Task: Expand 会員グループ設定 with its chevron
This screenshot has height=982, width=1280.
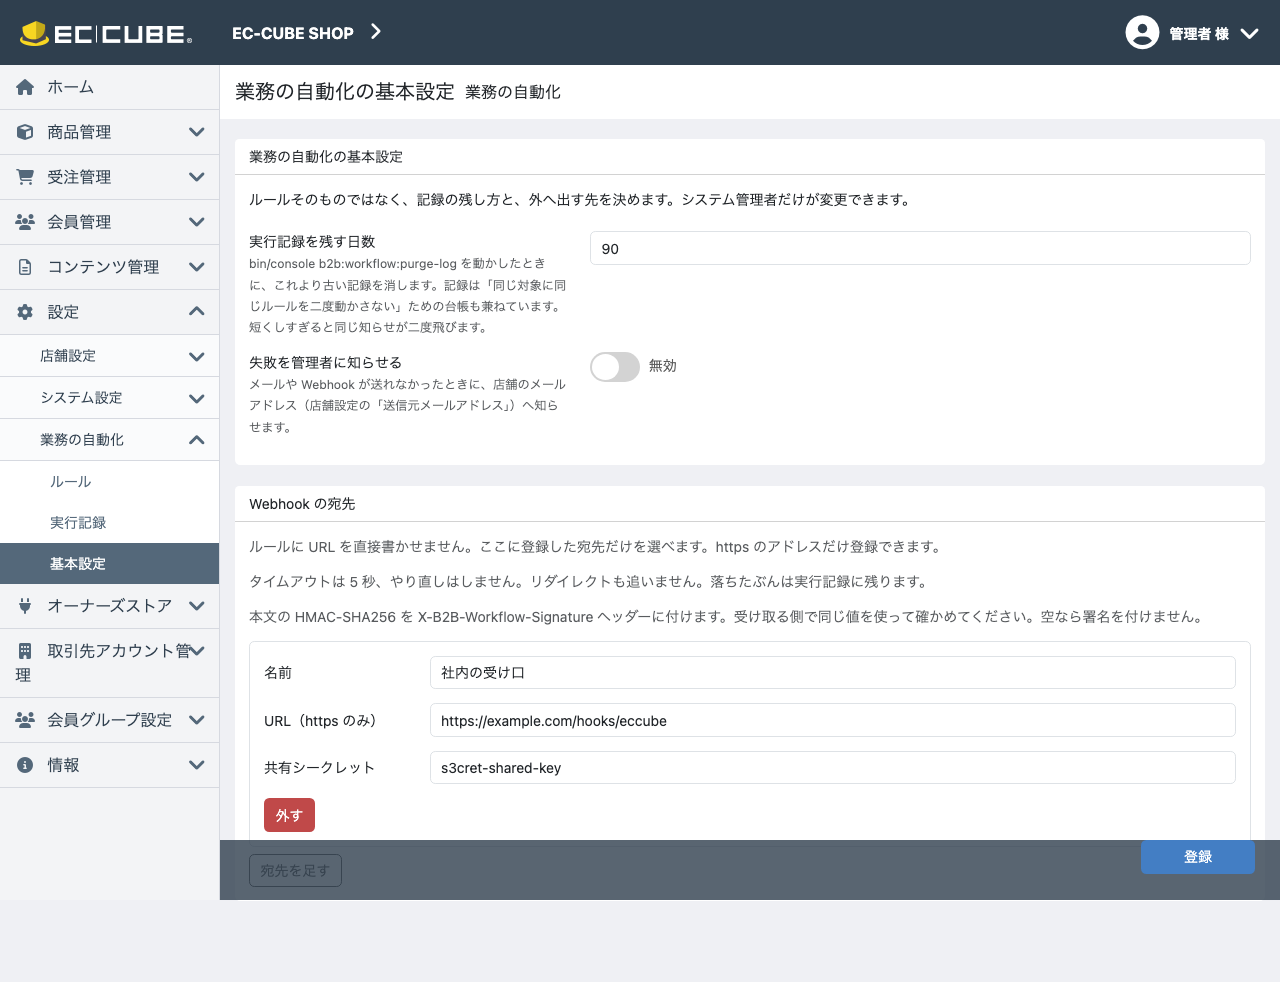Action: click(197, 720)
